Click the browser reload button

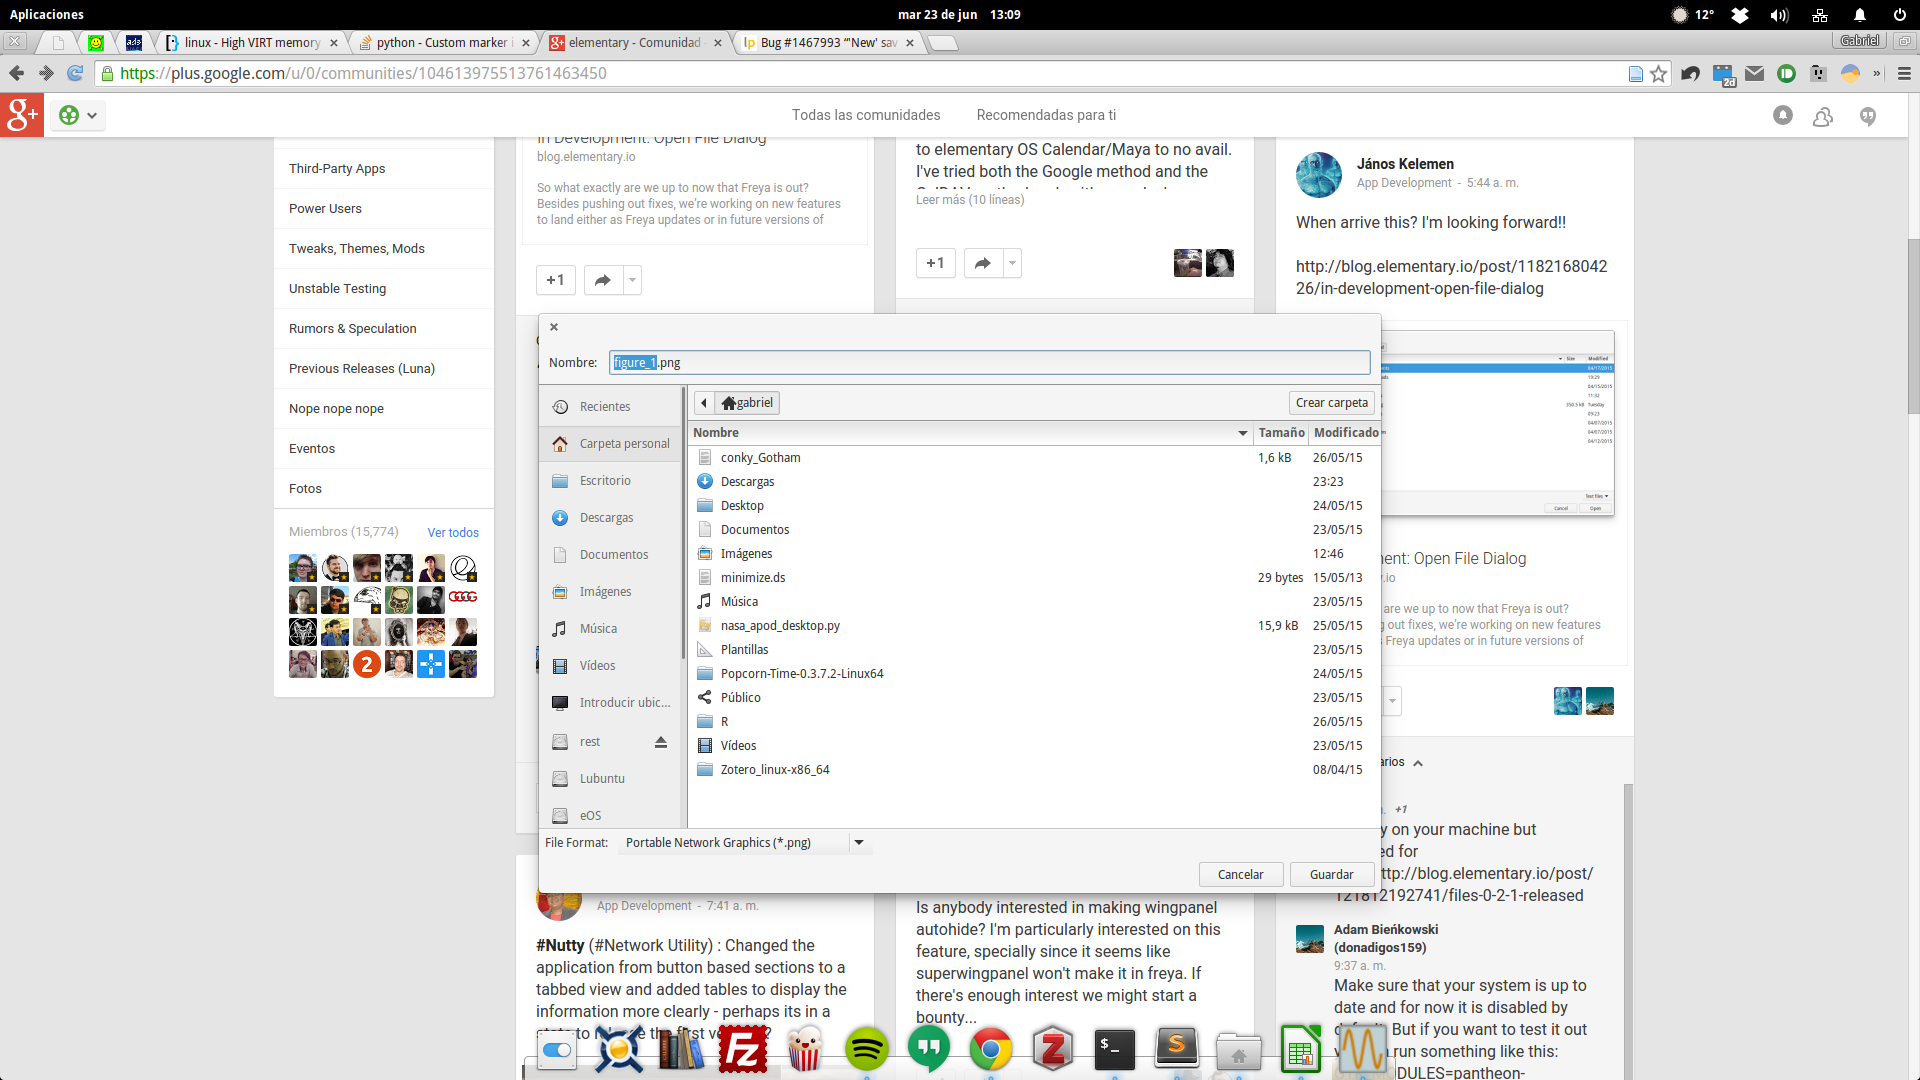[x=75, y=73]
